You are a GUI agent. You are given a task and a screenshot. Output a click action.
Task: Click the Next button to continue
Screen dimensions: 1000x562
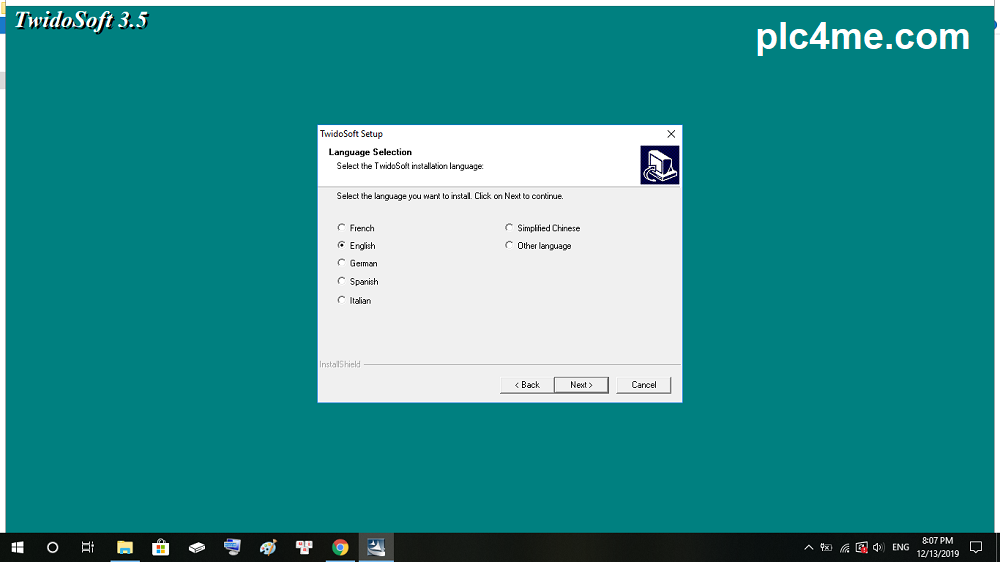581,385
